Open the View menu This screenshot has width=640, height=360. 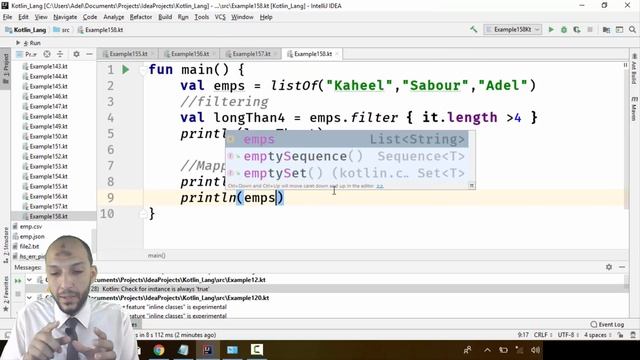click(41, 17)
